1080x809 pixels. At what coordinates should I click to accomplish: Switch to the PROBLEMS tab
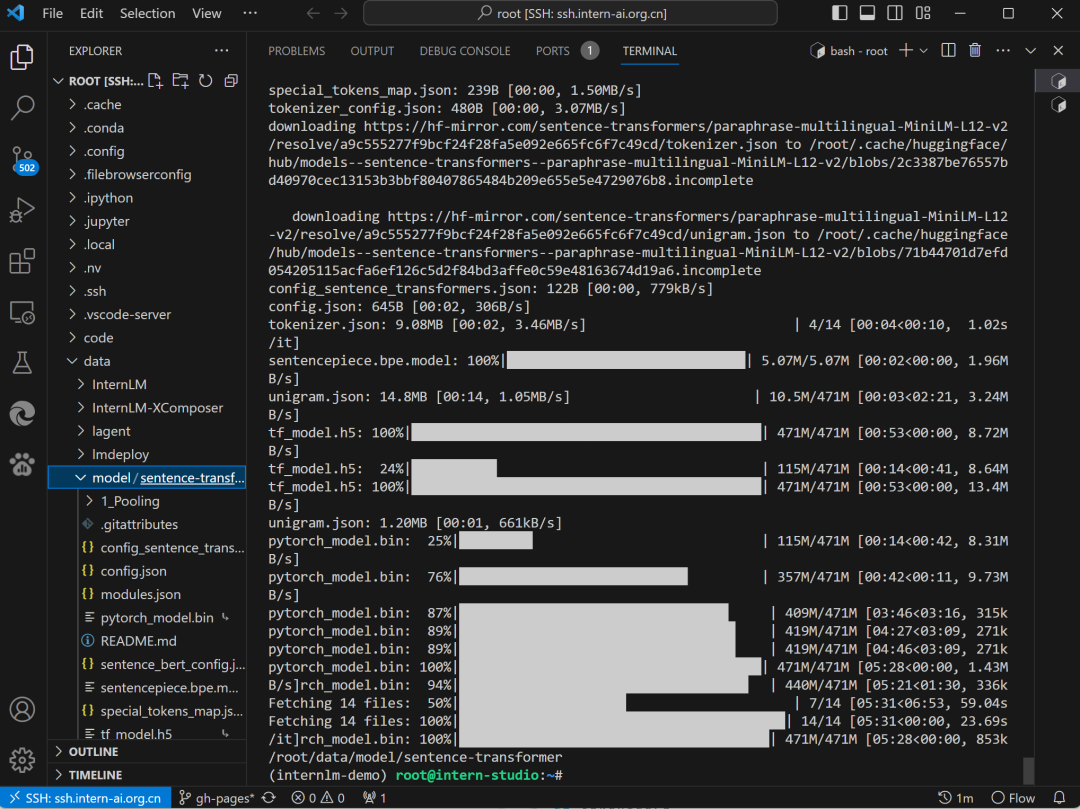tap(296, 51)
